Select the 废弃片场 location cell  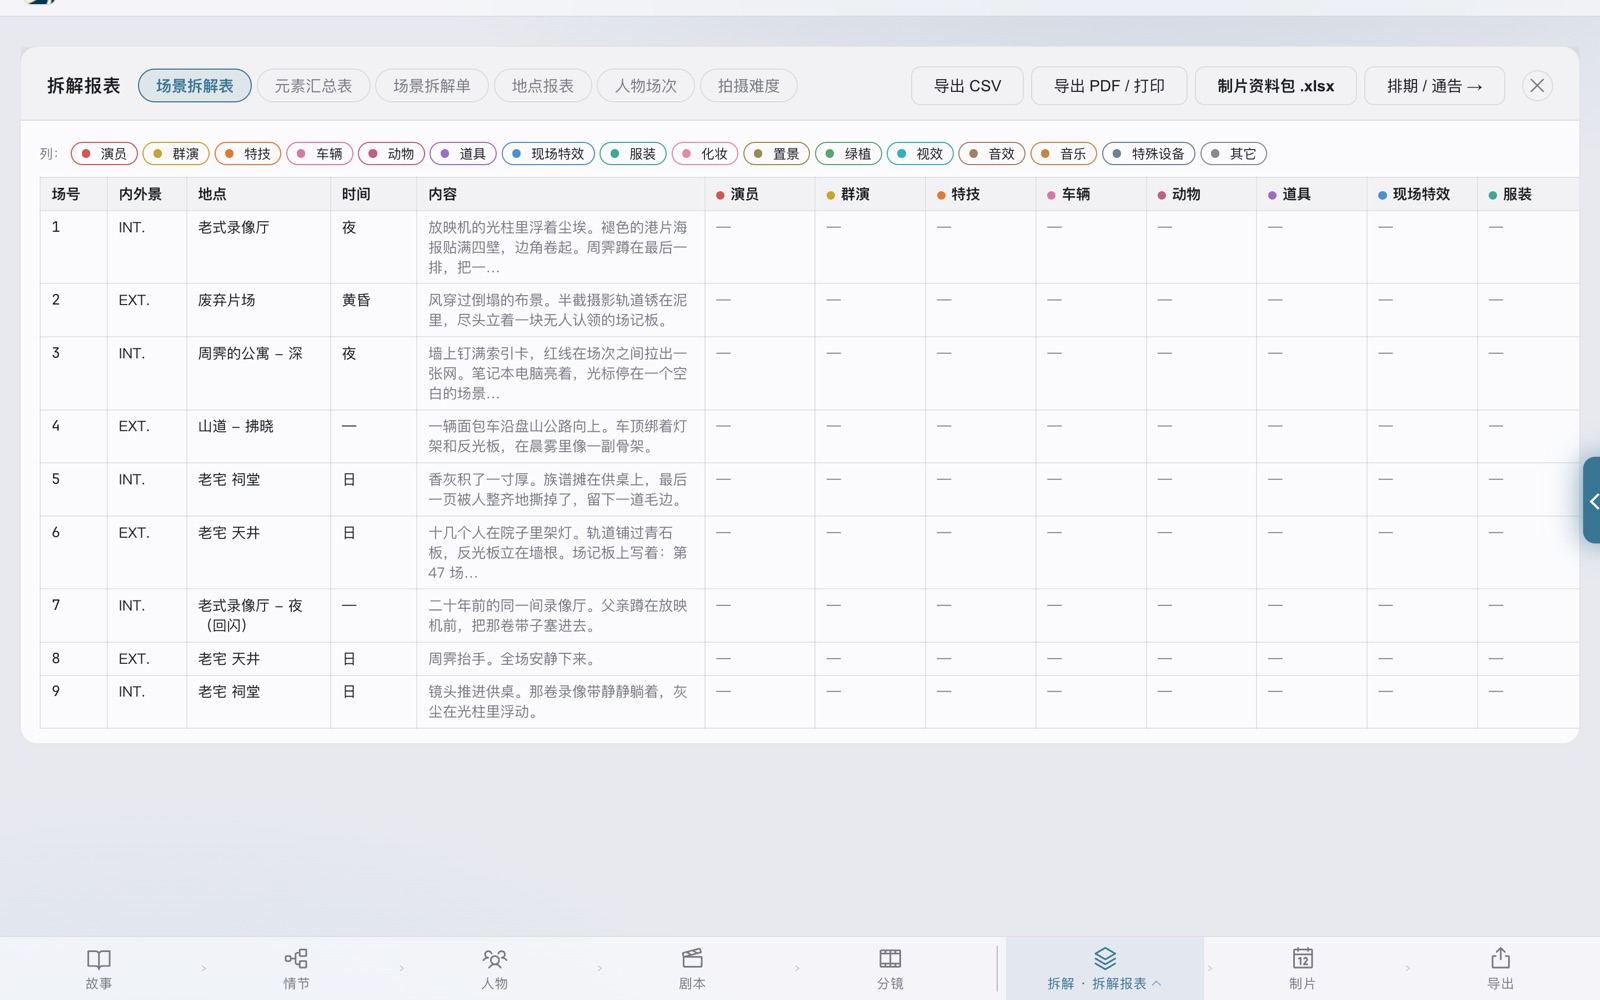(258, 310)
